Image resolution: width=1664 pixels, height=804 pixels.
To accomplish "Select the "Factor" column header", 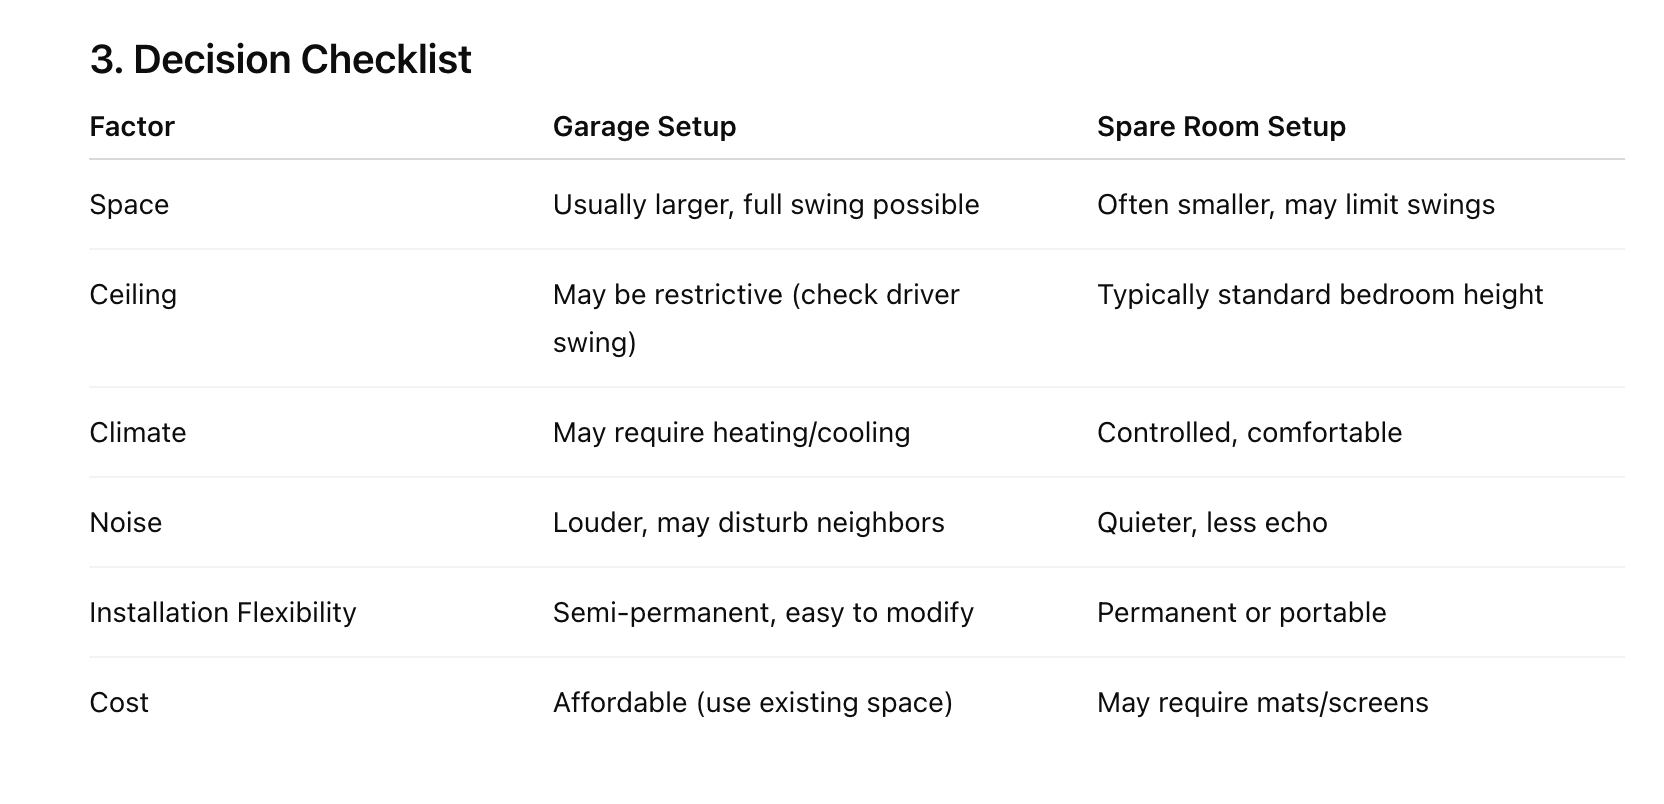I will pos(132,127).
